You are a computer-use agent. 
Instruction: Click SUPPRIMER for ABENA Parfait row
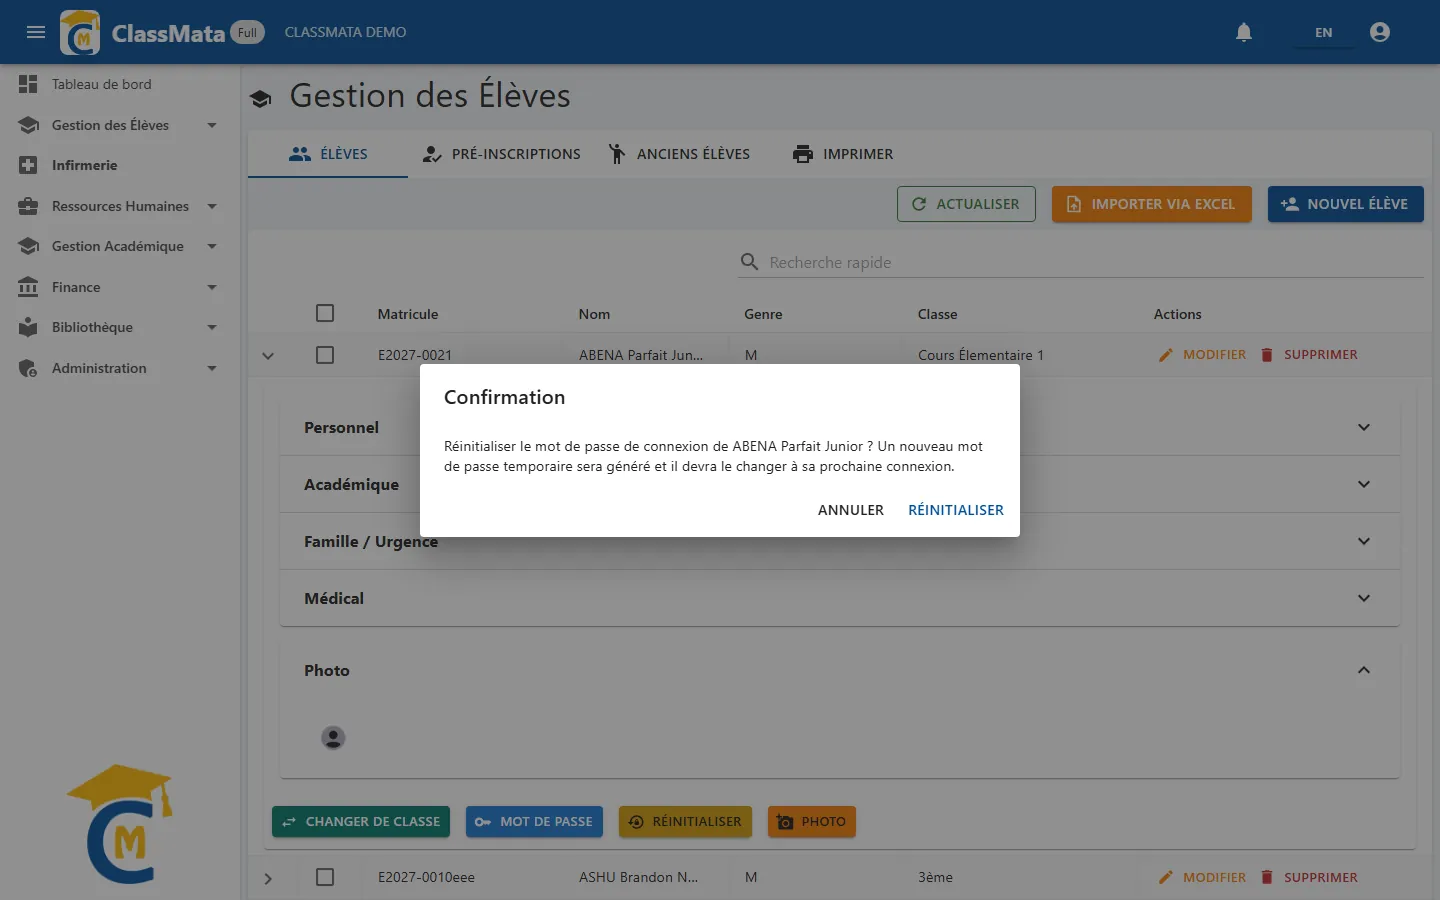click(1308, 355)
